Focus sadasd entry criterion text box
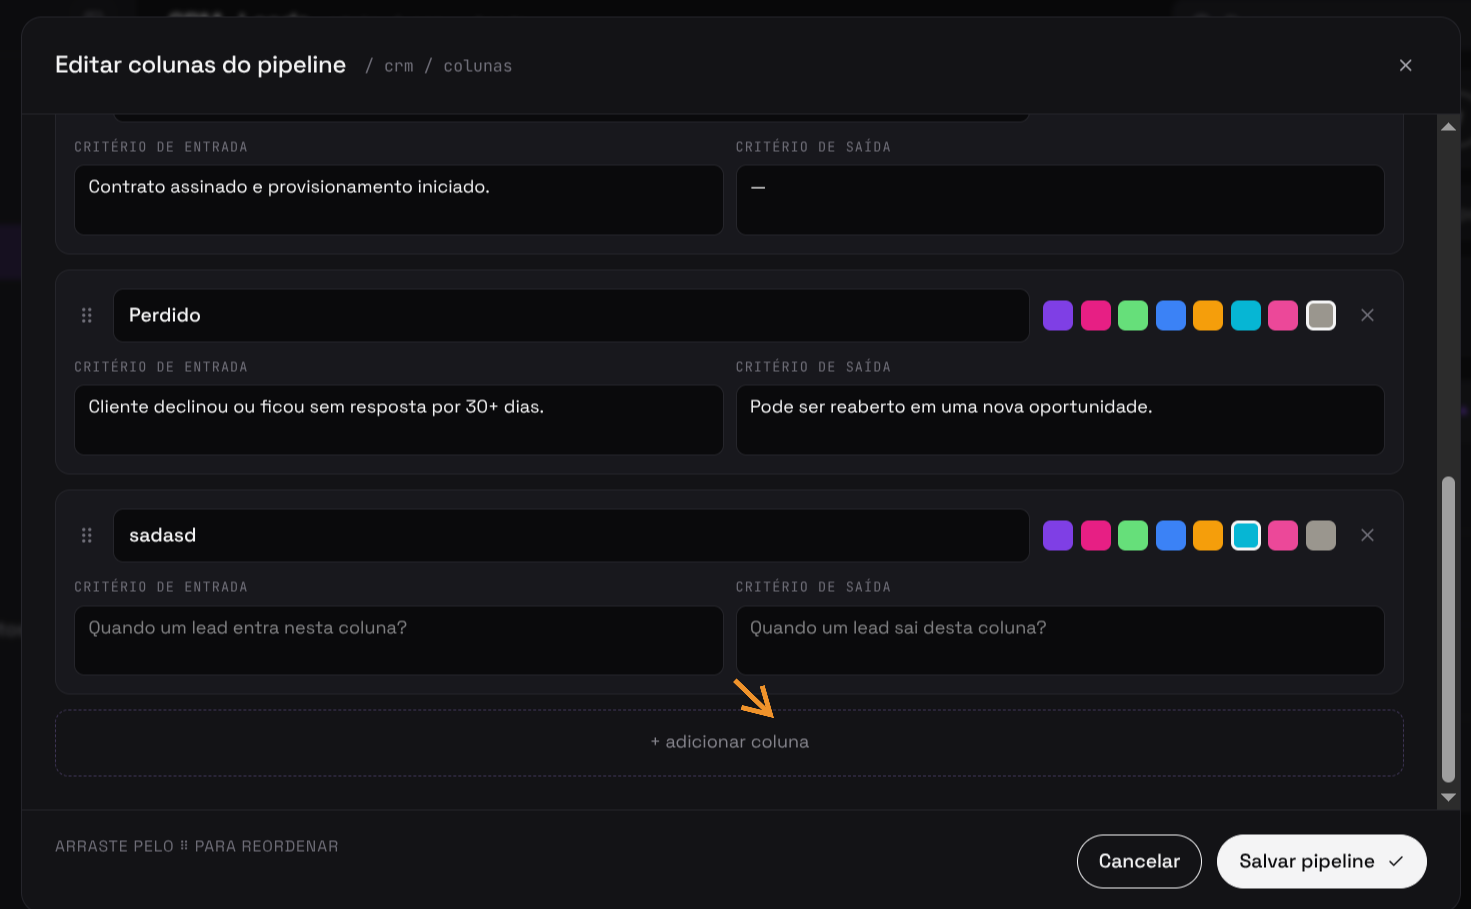The image size is (1471, 909). 399,640
